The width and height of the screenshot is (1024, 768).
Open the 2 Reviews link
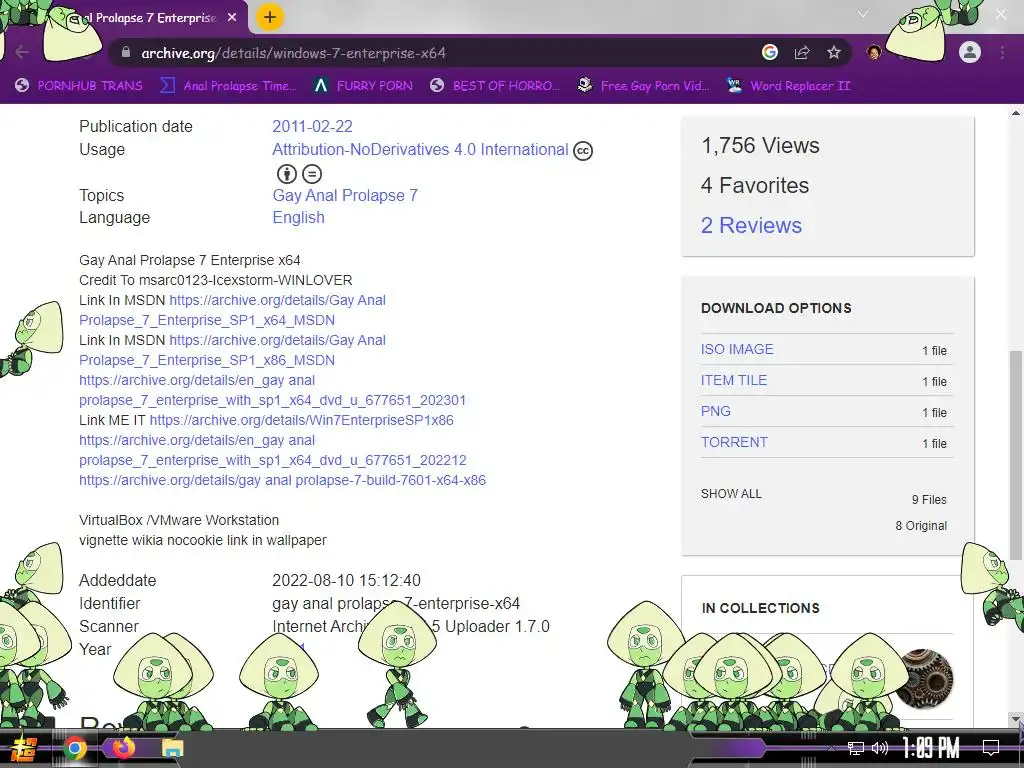pyautogui.click(x=751, y=225)
